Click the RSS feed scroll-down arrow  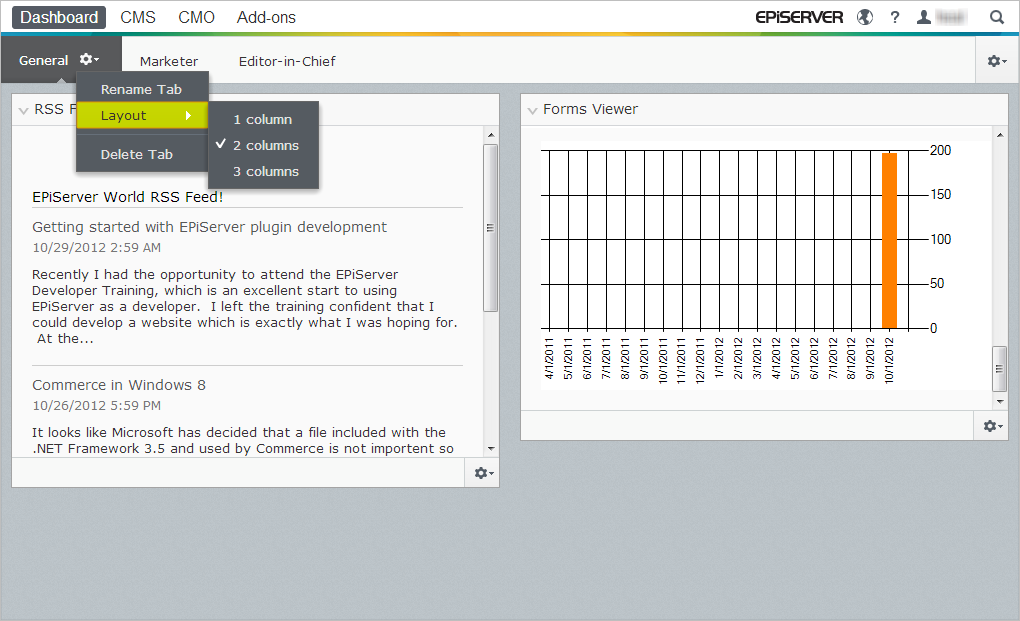[490, 449]
